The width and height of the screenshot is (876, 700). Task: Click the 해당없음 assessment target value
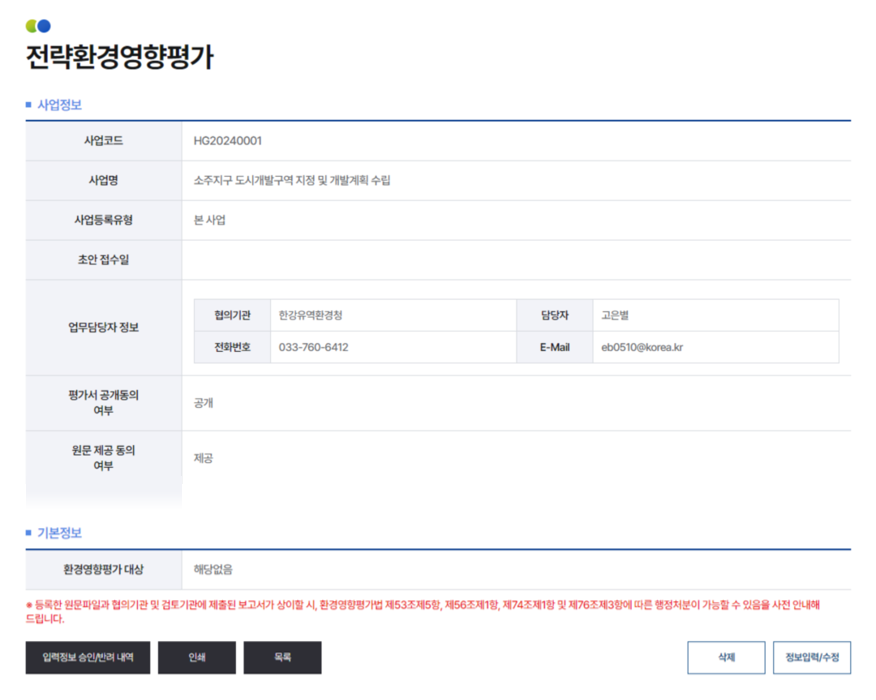pos(213,569)
